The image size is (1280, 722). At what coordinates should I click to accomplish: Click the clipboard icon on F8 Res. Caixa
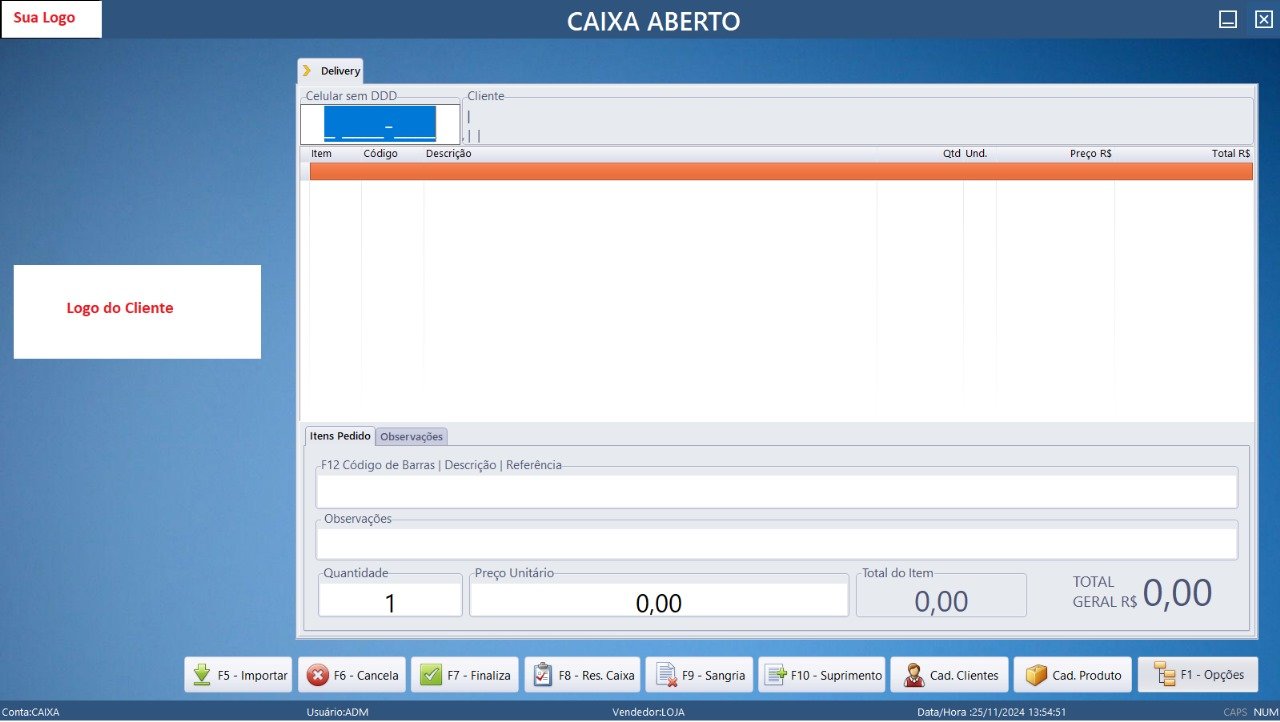tap(542, 675)
